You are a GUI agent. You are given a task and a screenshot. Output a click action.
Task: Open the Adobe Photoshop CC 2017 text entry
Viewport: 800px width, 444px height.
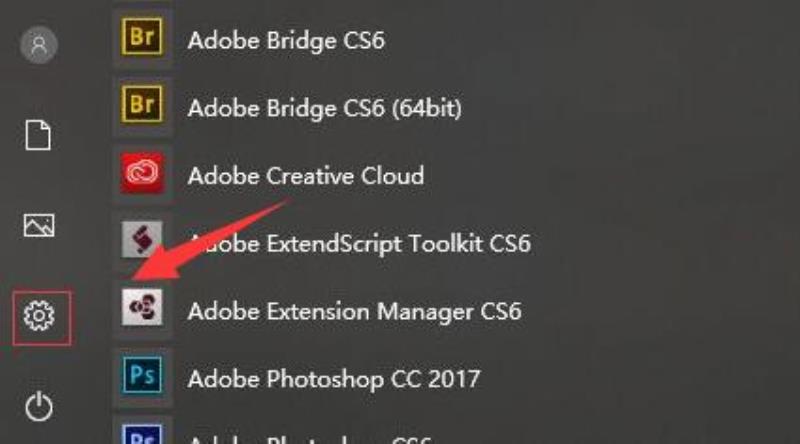pyautogui.click(x=334, y=379)
